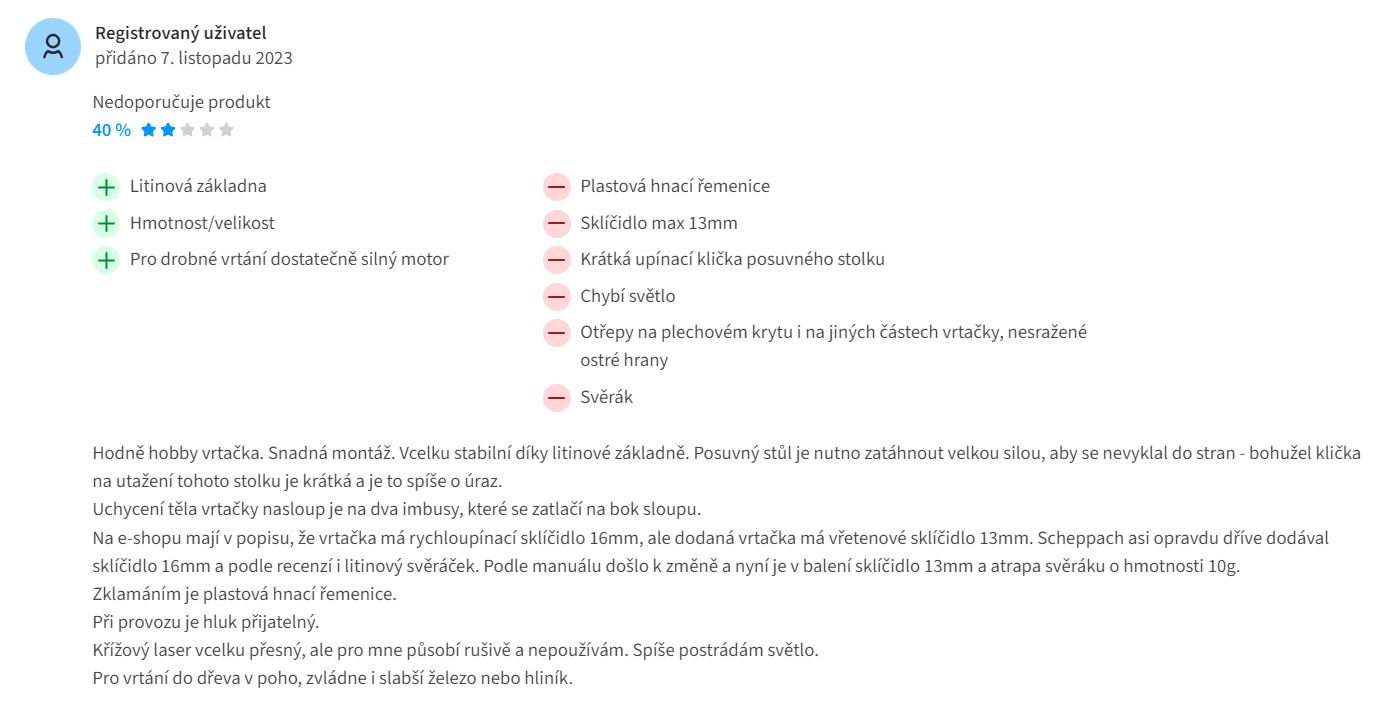The image size is (1391, 703).
Task: Click the Nedoporučuje produkt label
Action: coord(181,102)
